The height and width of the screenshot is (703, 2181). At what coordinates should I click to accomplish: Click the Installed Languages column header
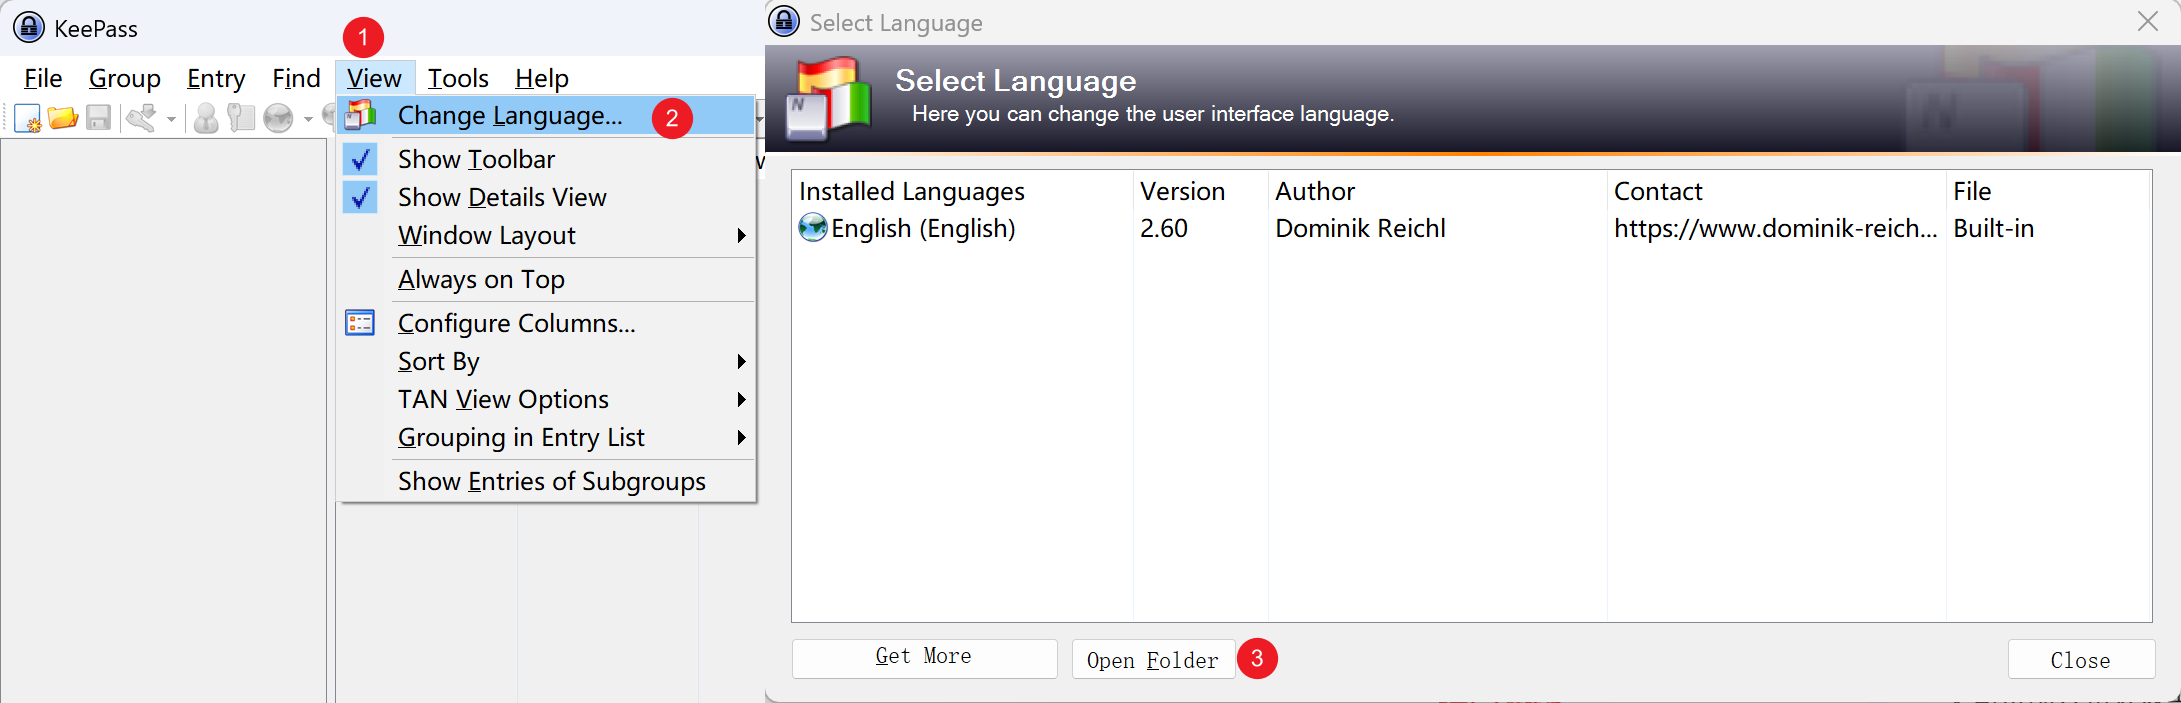tap(963, 191)
